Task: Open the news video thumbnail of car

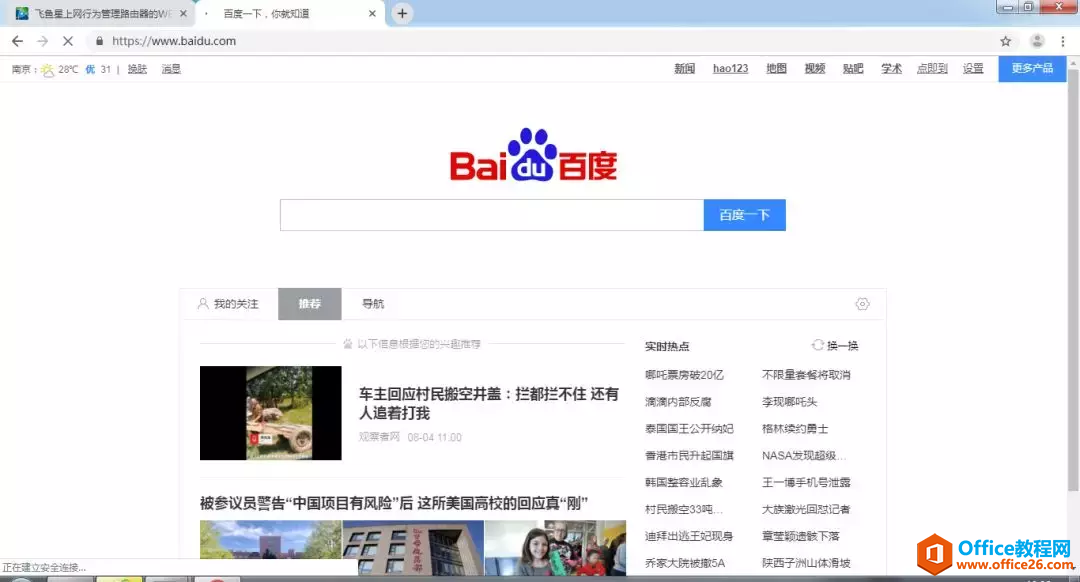Action: click(x=271, y=413)
